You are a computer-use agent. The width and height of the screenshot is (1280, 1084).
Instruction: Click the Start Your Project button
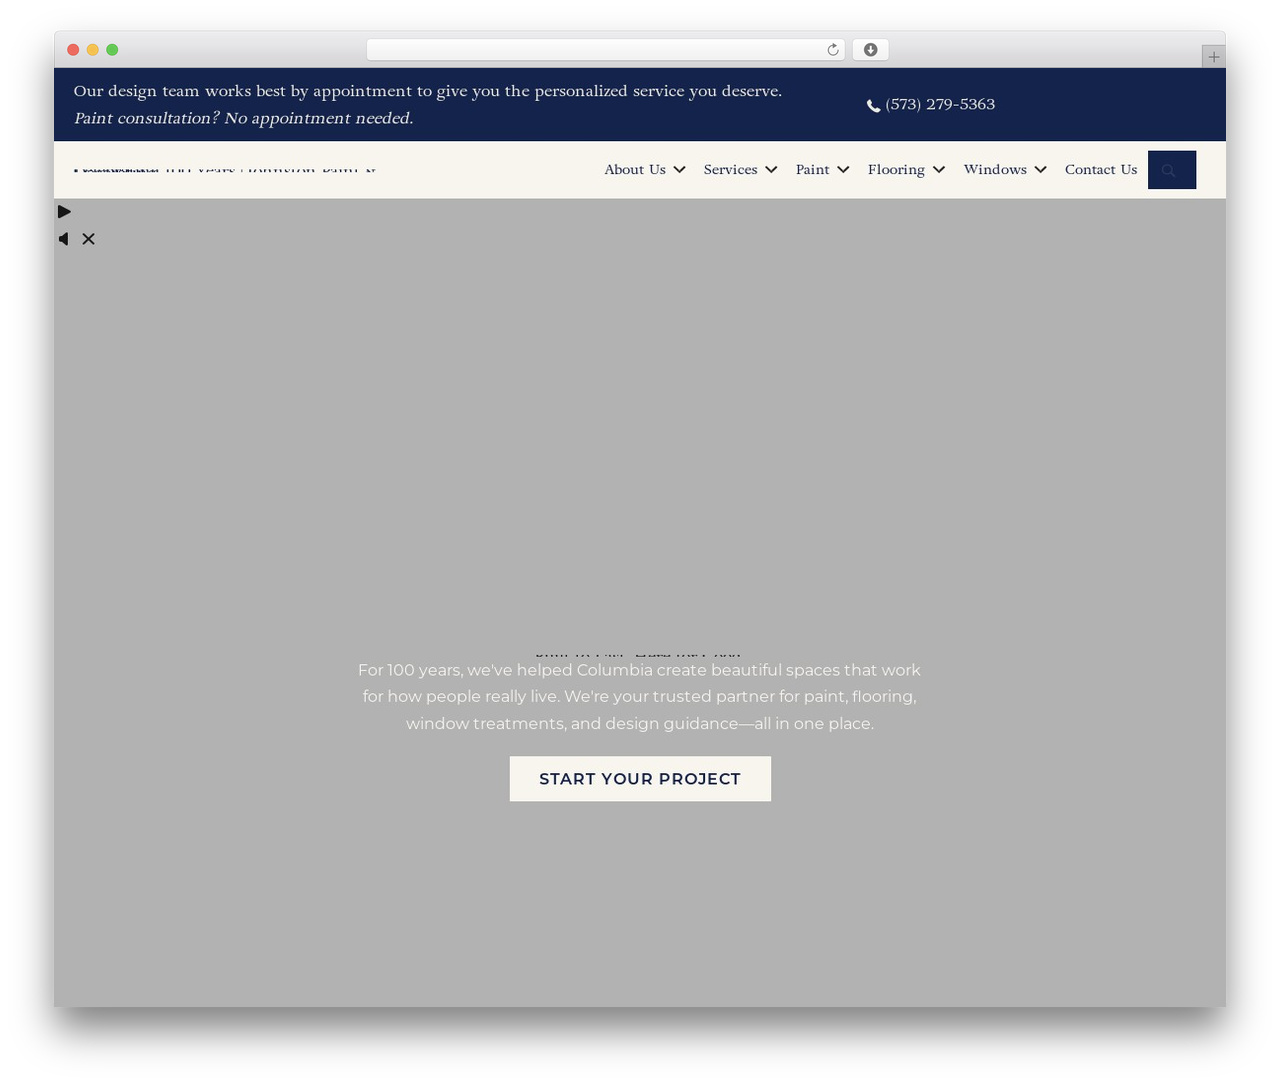point(640,779)
